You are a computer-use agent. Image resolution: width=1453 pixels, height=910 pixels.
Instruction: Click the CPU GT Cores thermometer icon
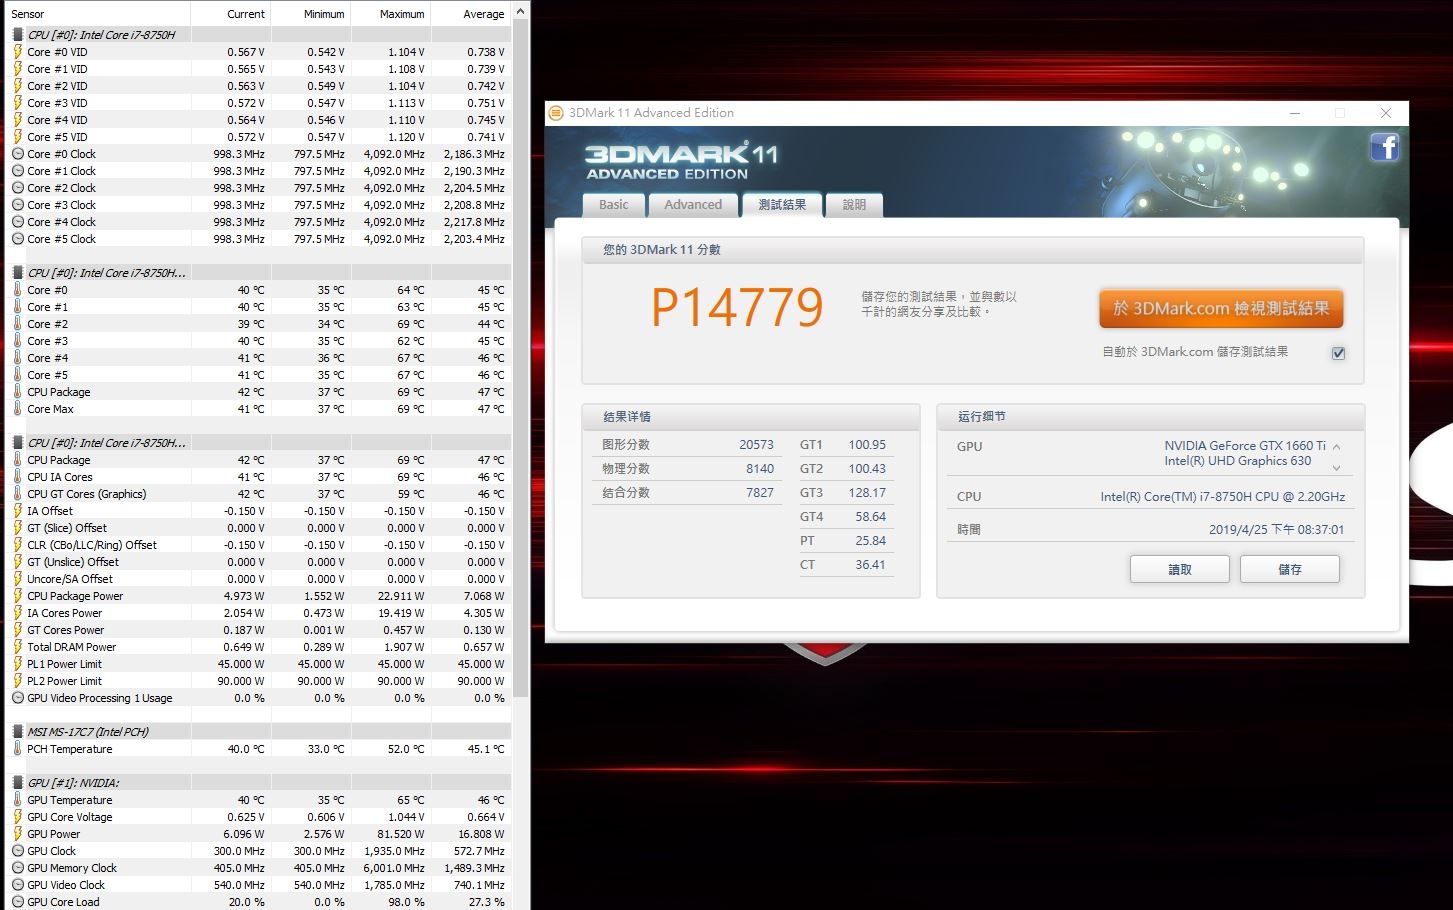(18, 494)
